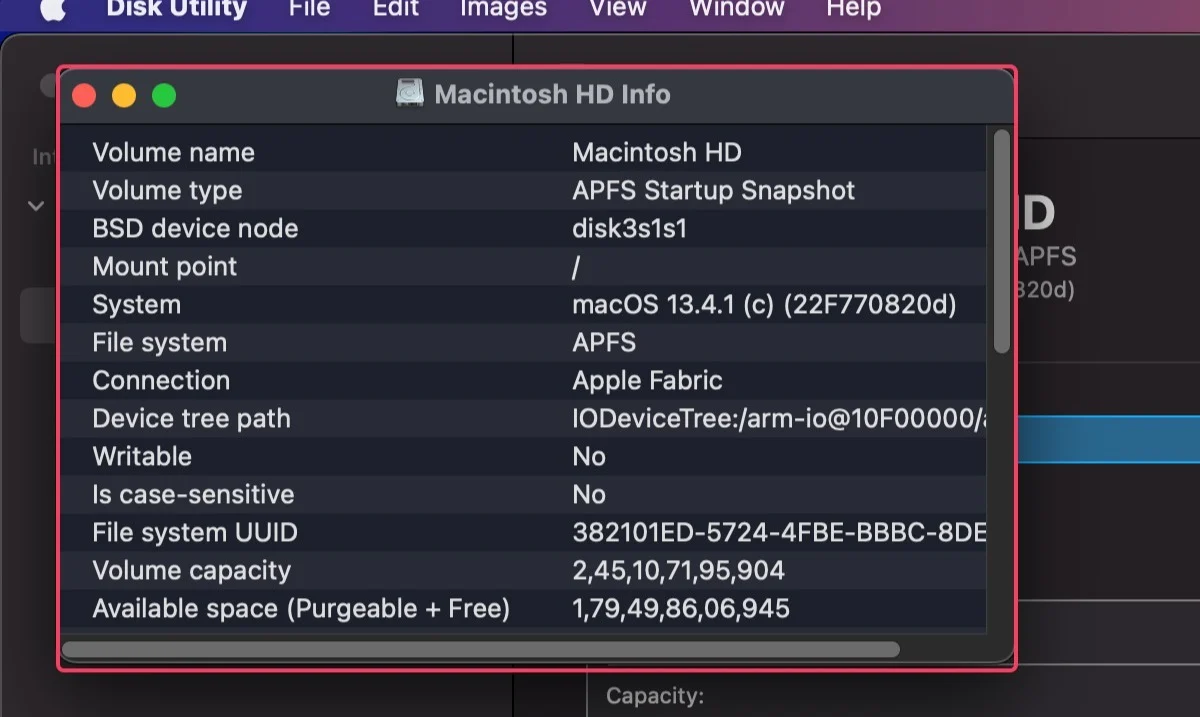The width and height of the screenshot is (1200, 717).
Task: Select the value Macintosh HD
Action: [657, 153]
